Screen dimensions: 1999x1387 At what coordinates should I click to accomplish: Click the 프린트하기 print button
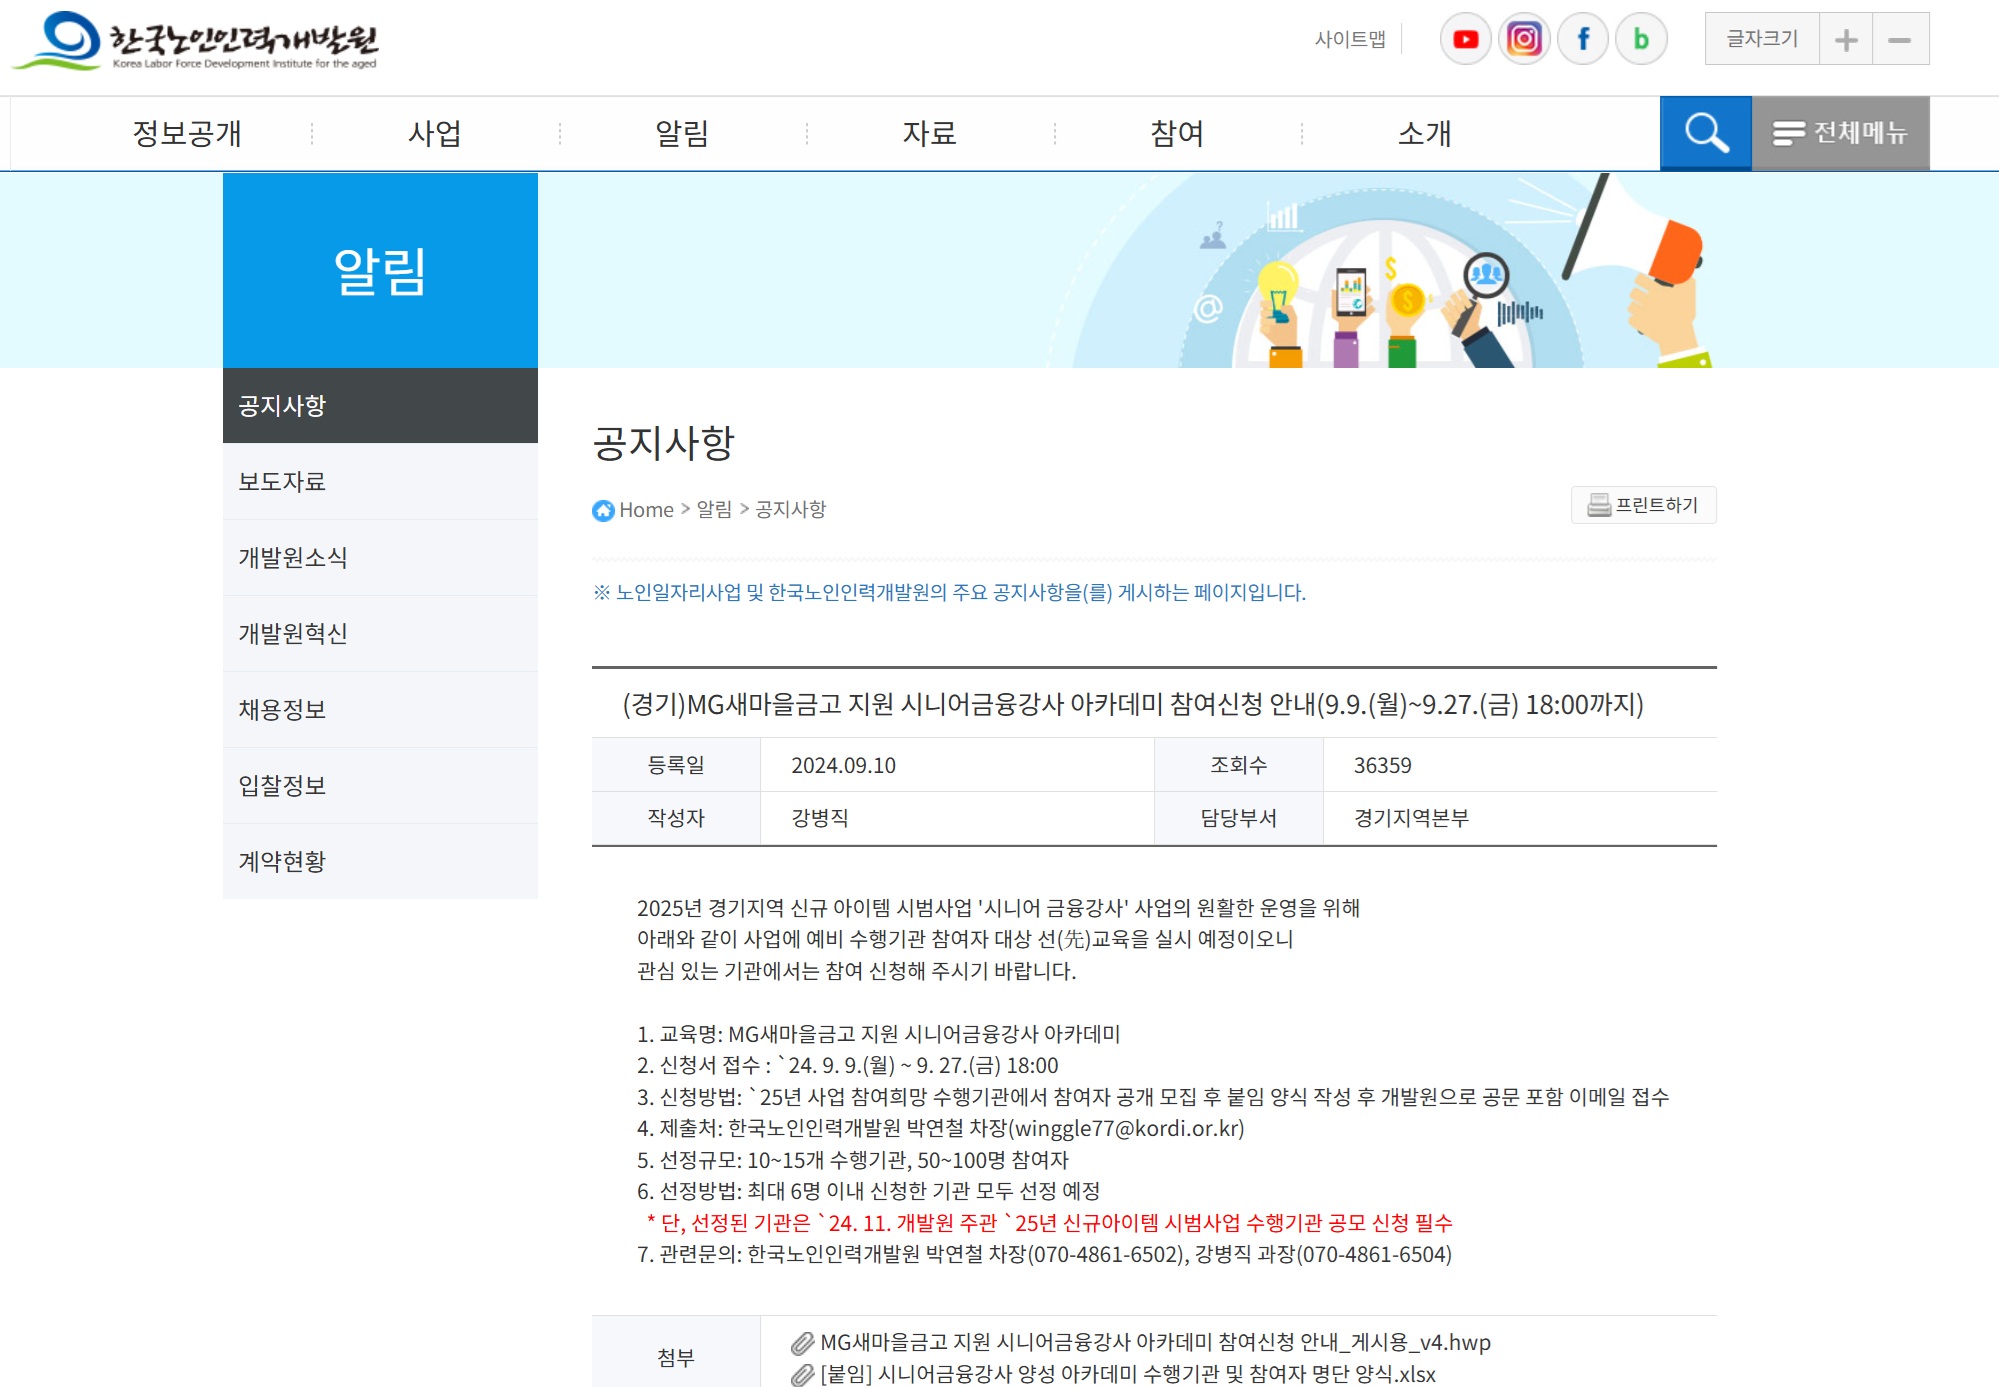point(1643,505)
